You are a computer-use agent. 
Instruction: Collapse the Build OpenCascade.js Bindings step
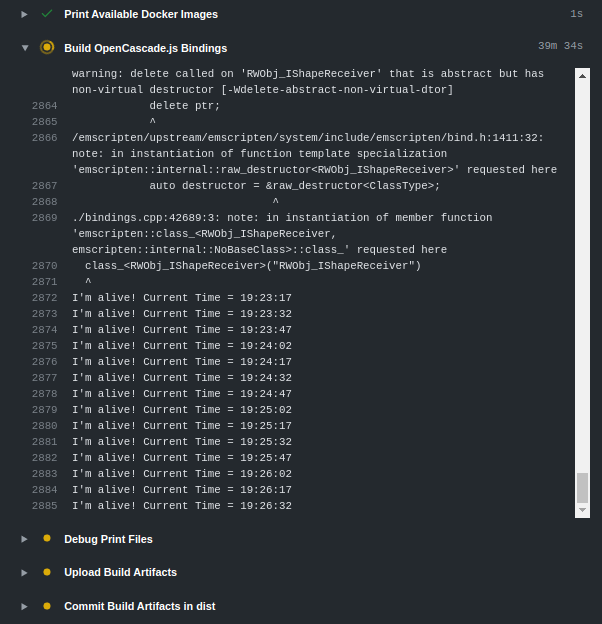(x=25, y=48)
